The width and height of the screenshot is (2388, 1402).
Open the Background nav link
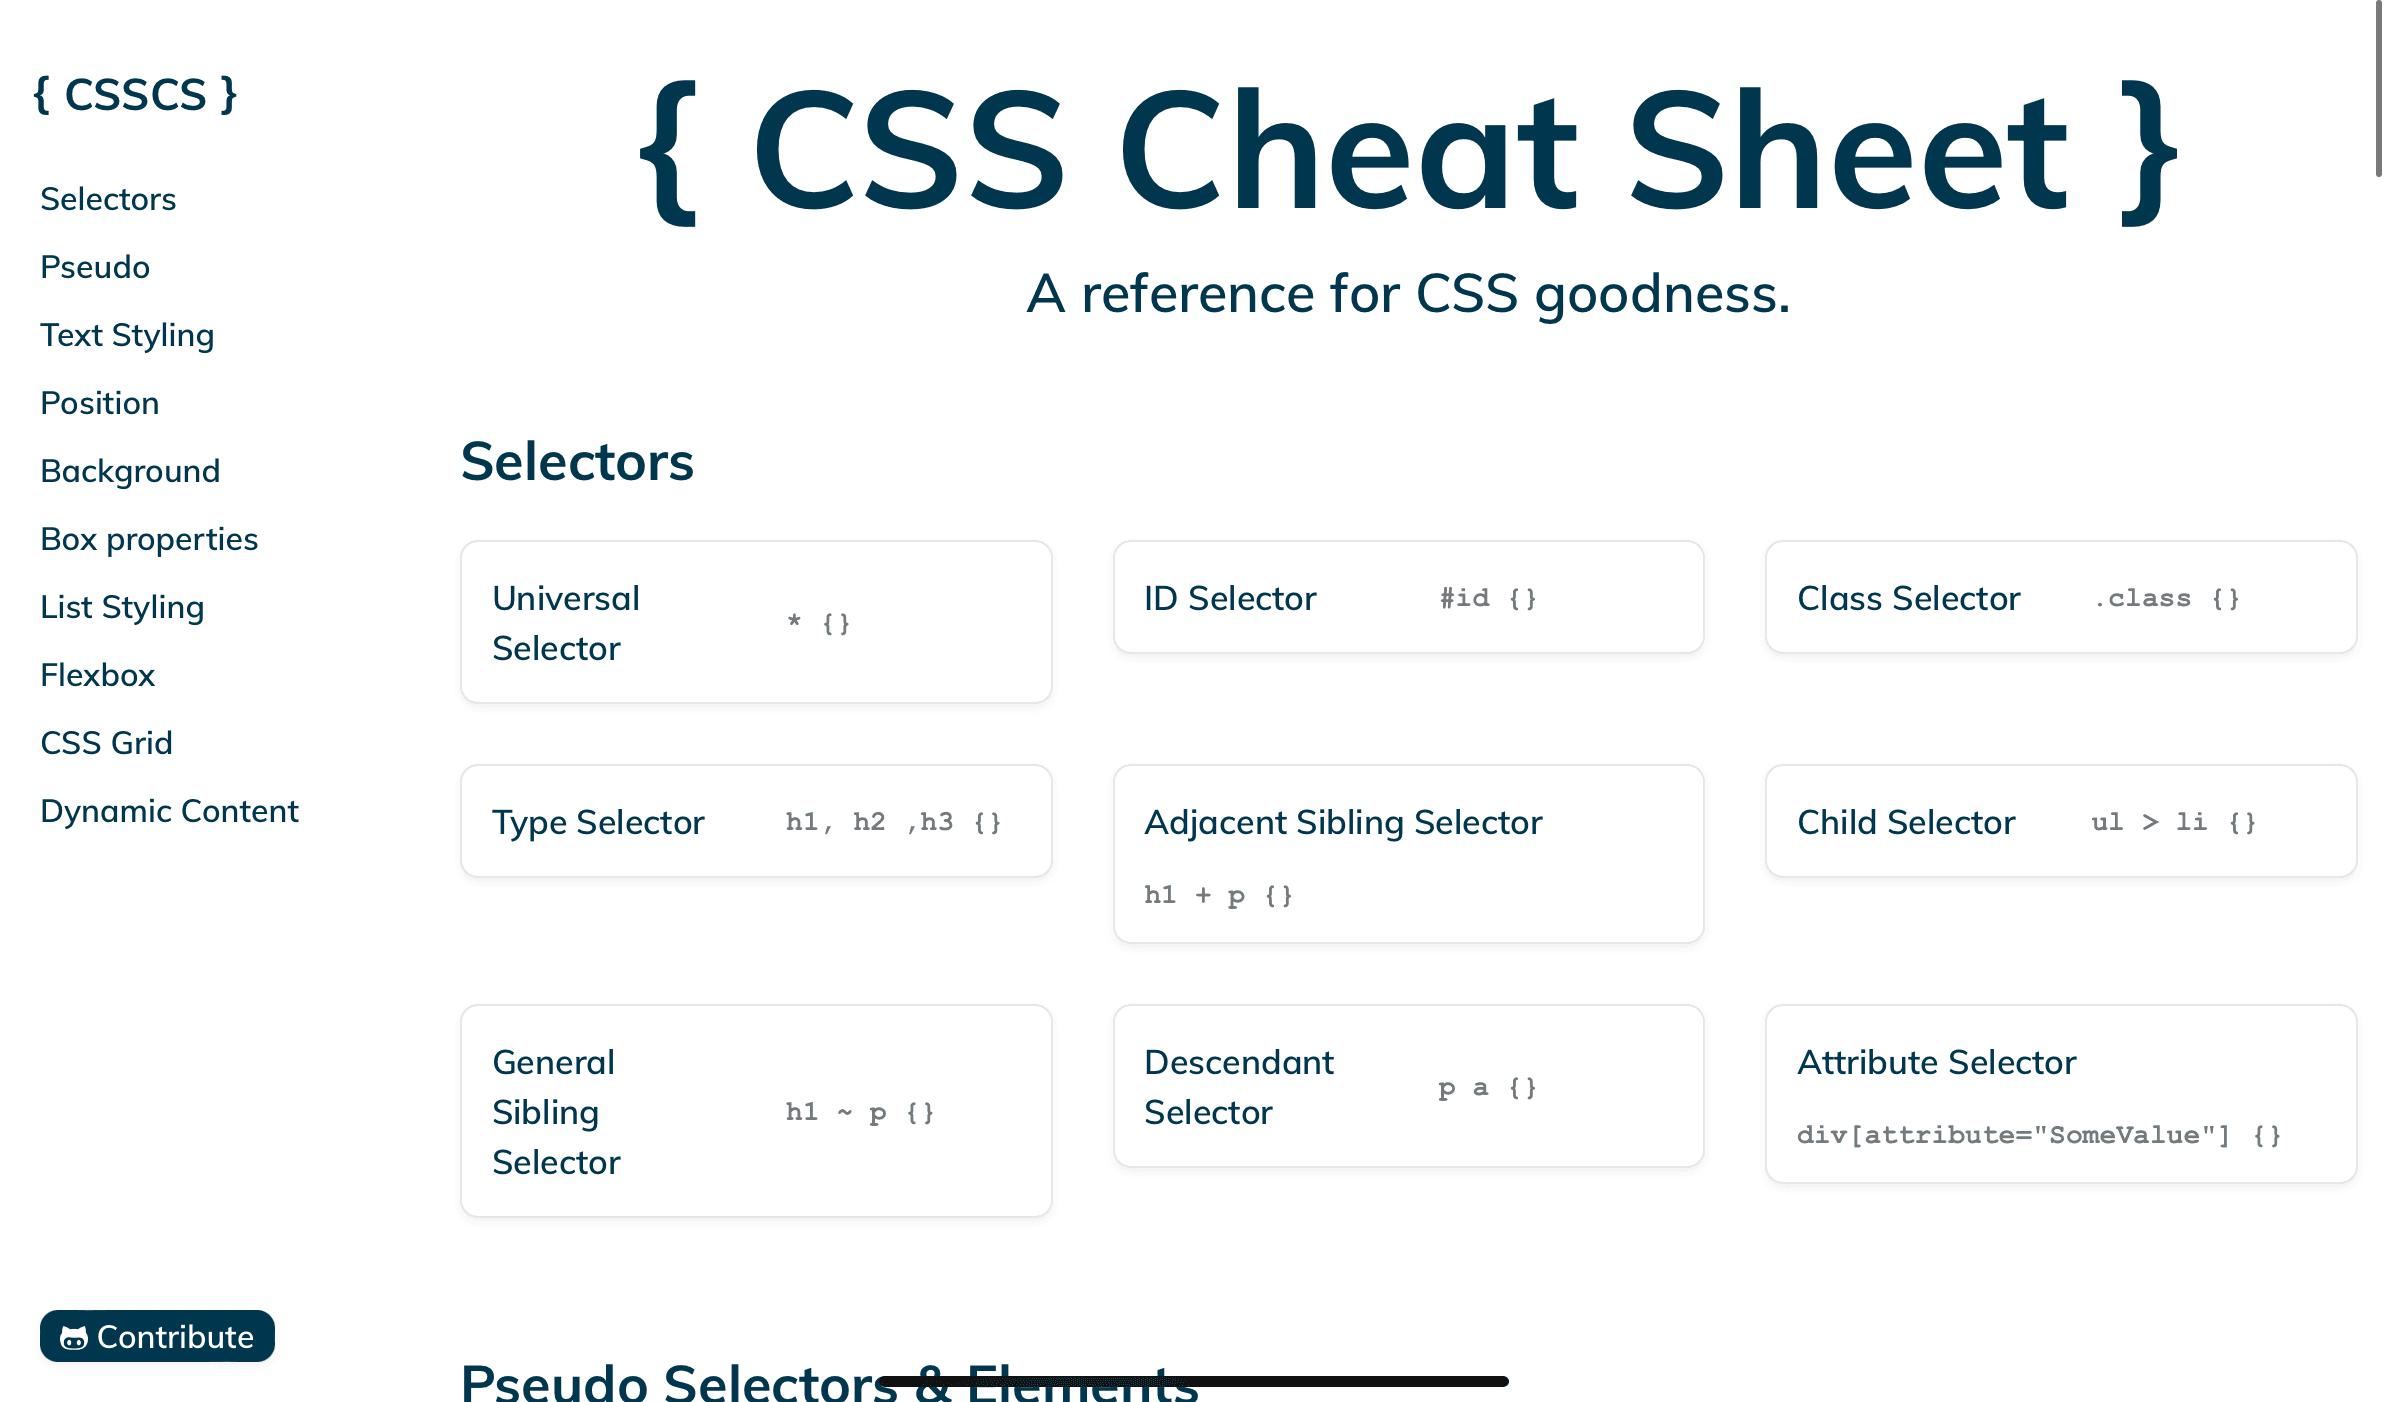(130, 469)
